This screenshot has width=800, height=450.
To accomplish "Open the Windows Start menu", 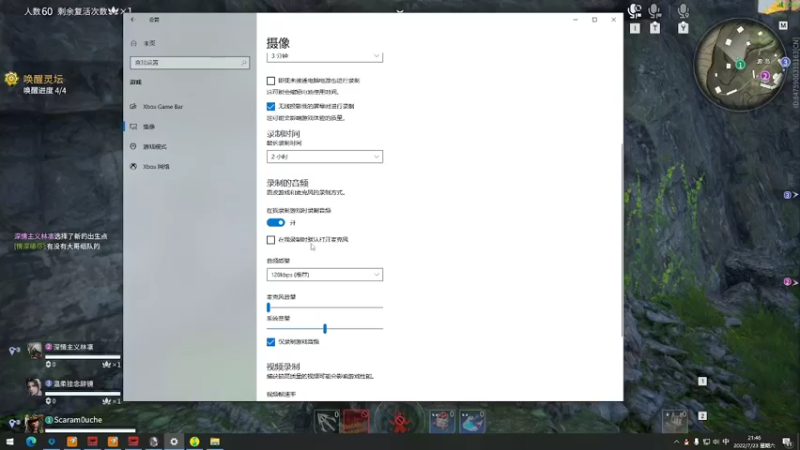I will click(10, 441).
